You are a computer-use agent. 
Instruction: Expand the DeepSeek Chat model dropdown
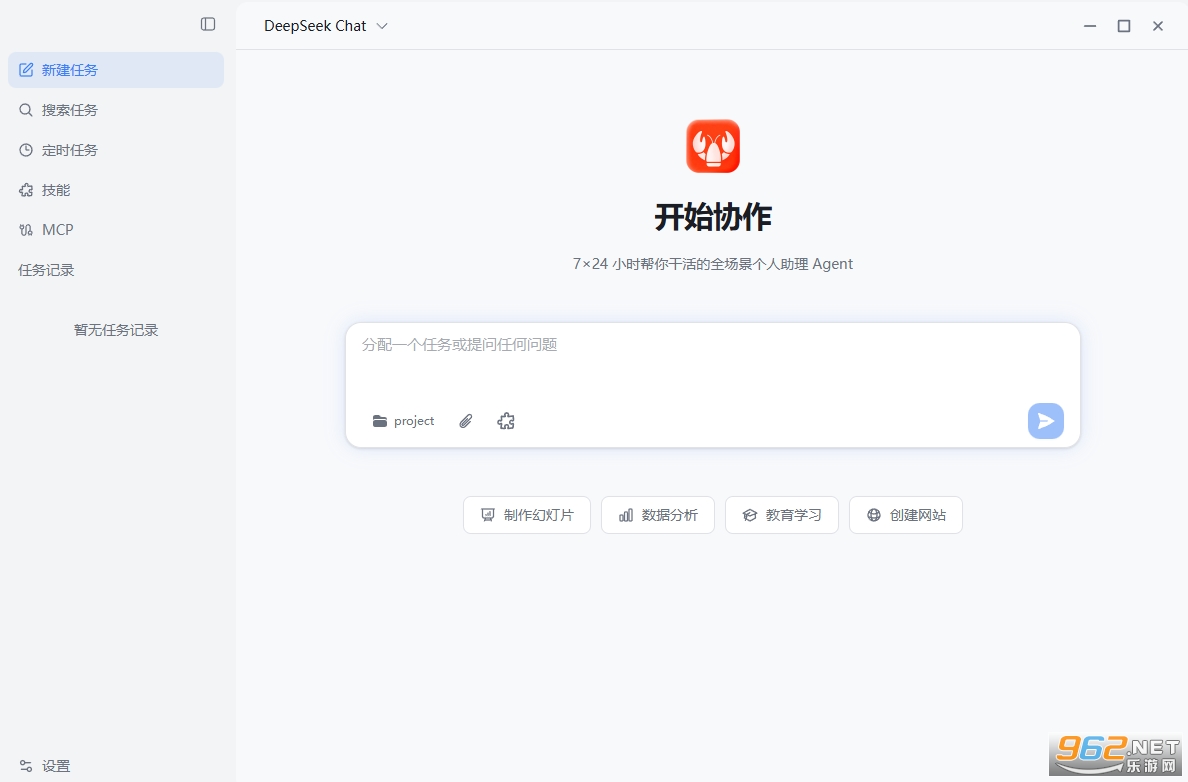tap(326, 26)
